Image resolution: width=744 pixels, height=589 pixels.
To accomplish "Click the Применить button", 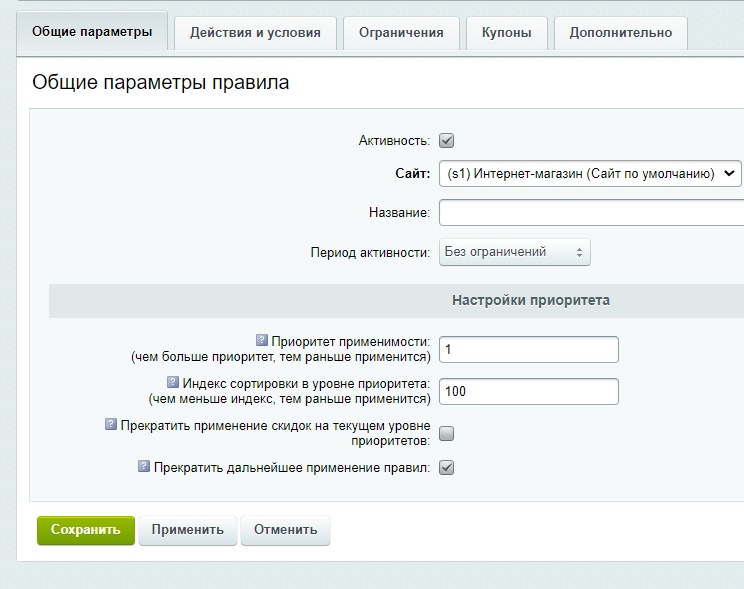I will (187, 530).
